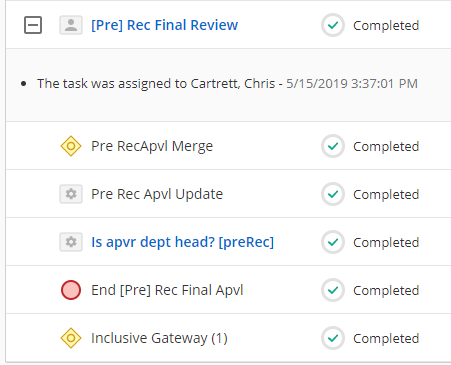
Task: Open the [Pre] Rec Final Review link
Action: tap(165, 25)
